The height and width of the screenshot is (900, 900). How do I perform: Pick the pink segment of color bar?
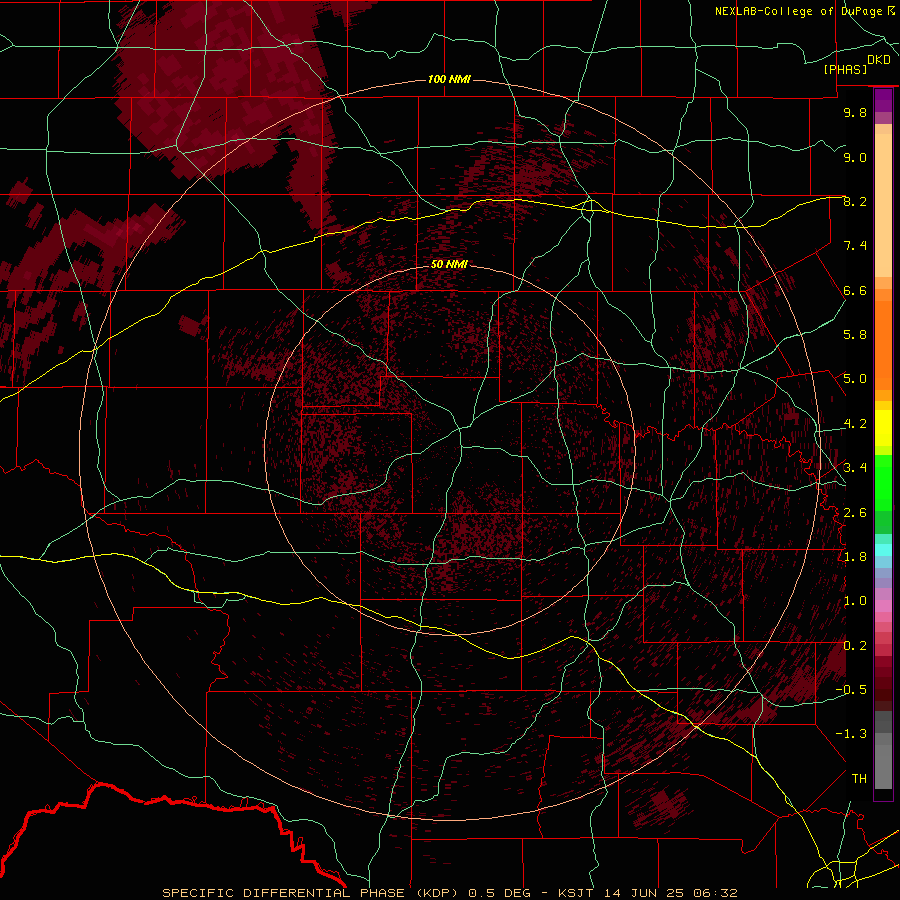883,606
